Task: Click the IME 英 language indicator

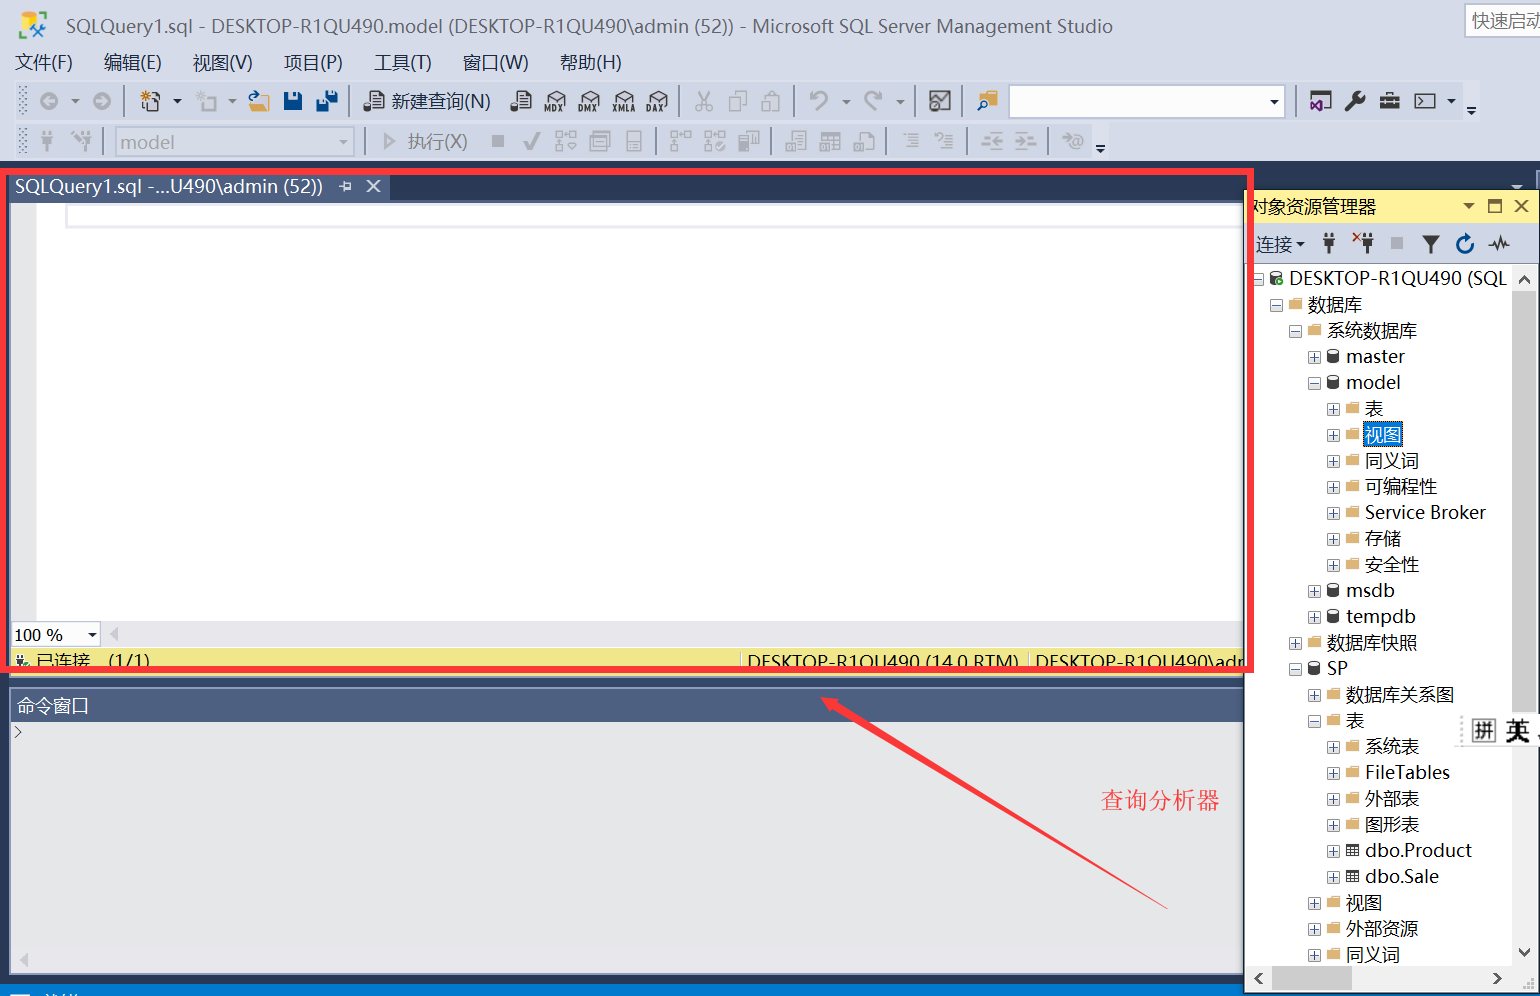Action: (x=1517, y=731)
